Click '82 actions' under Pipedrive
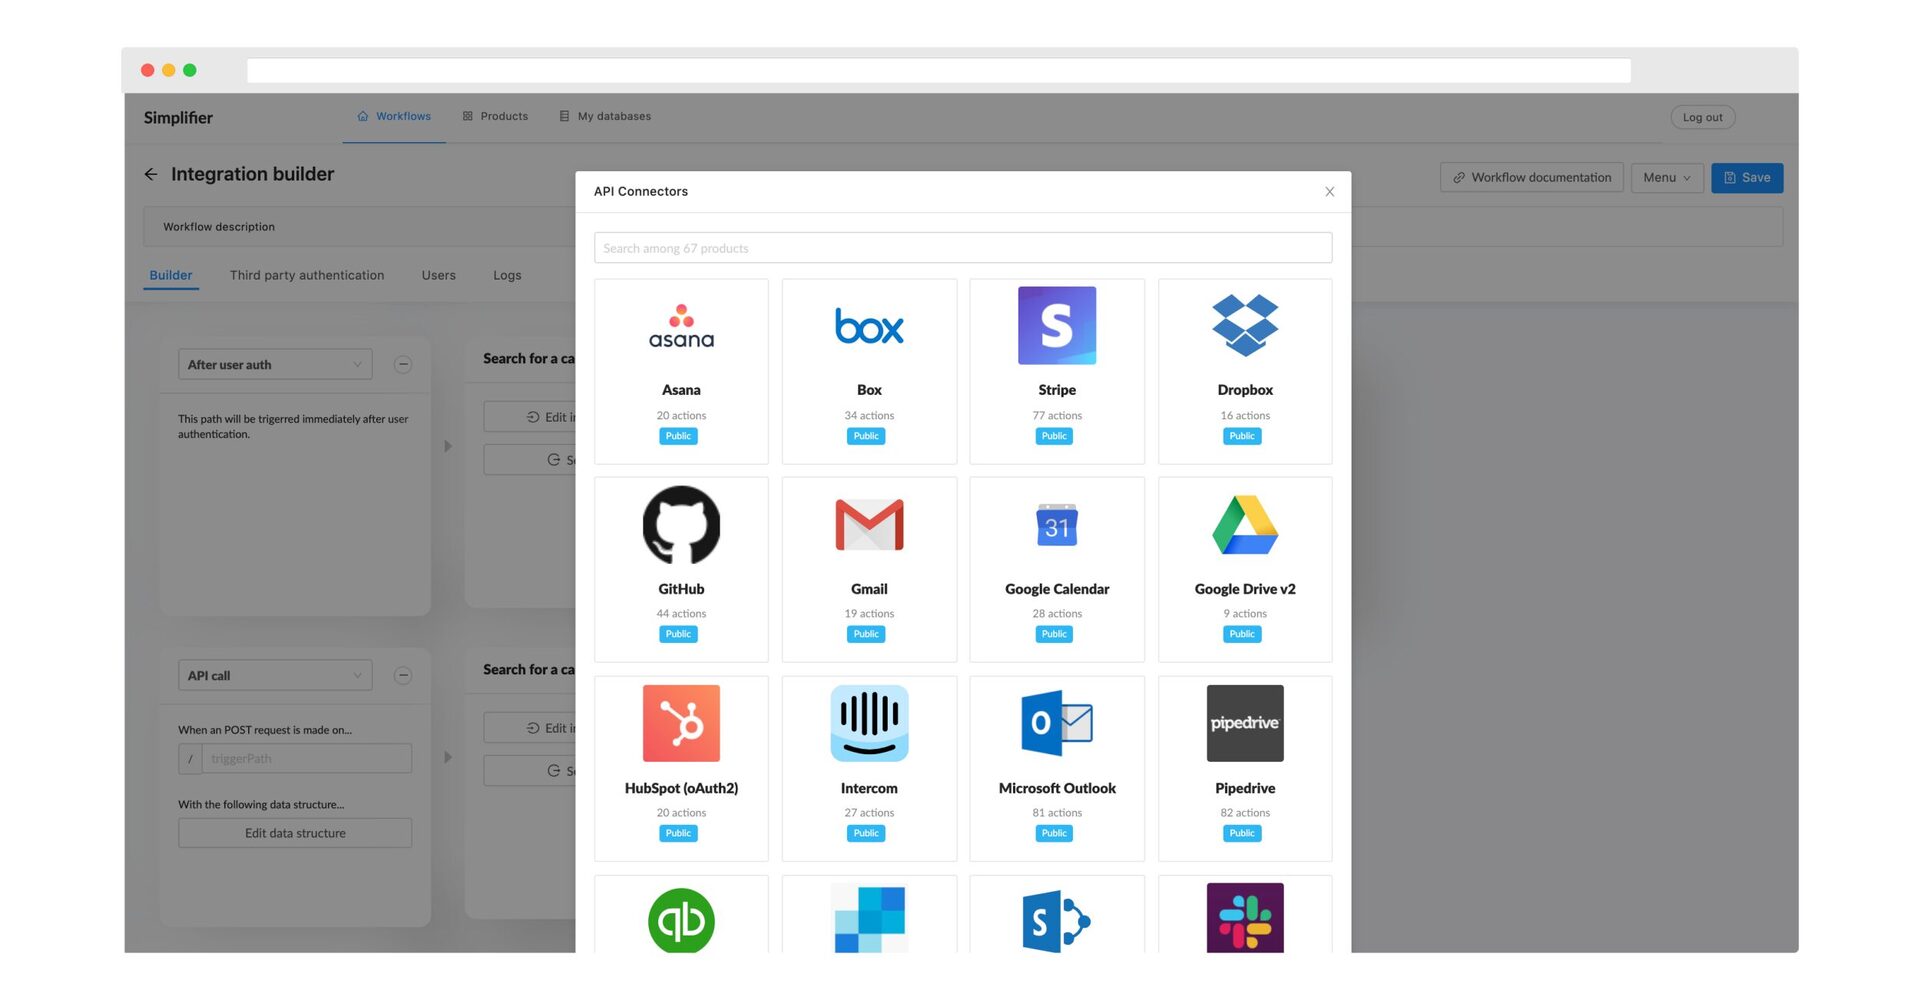Screen dimensions: 1920x1000 point(1245,813)
